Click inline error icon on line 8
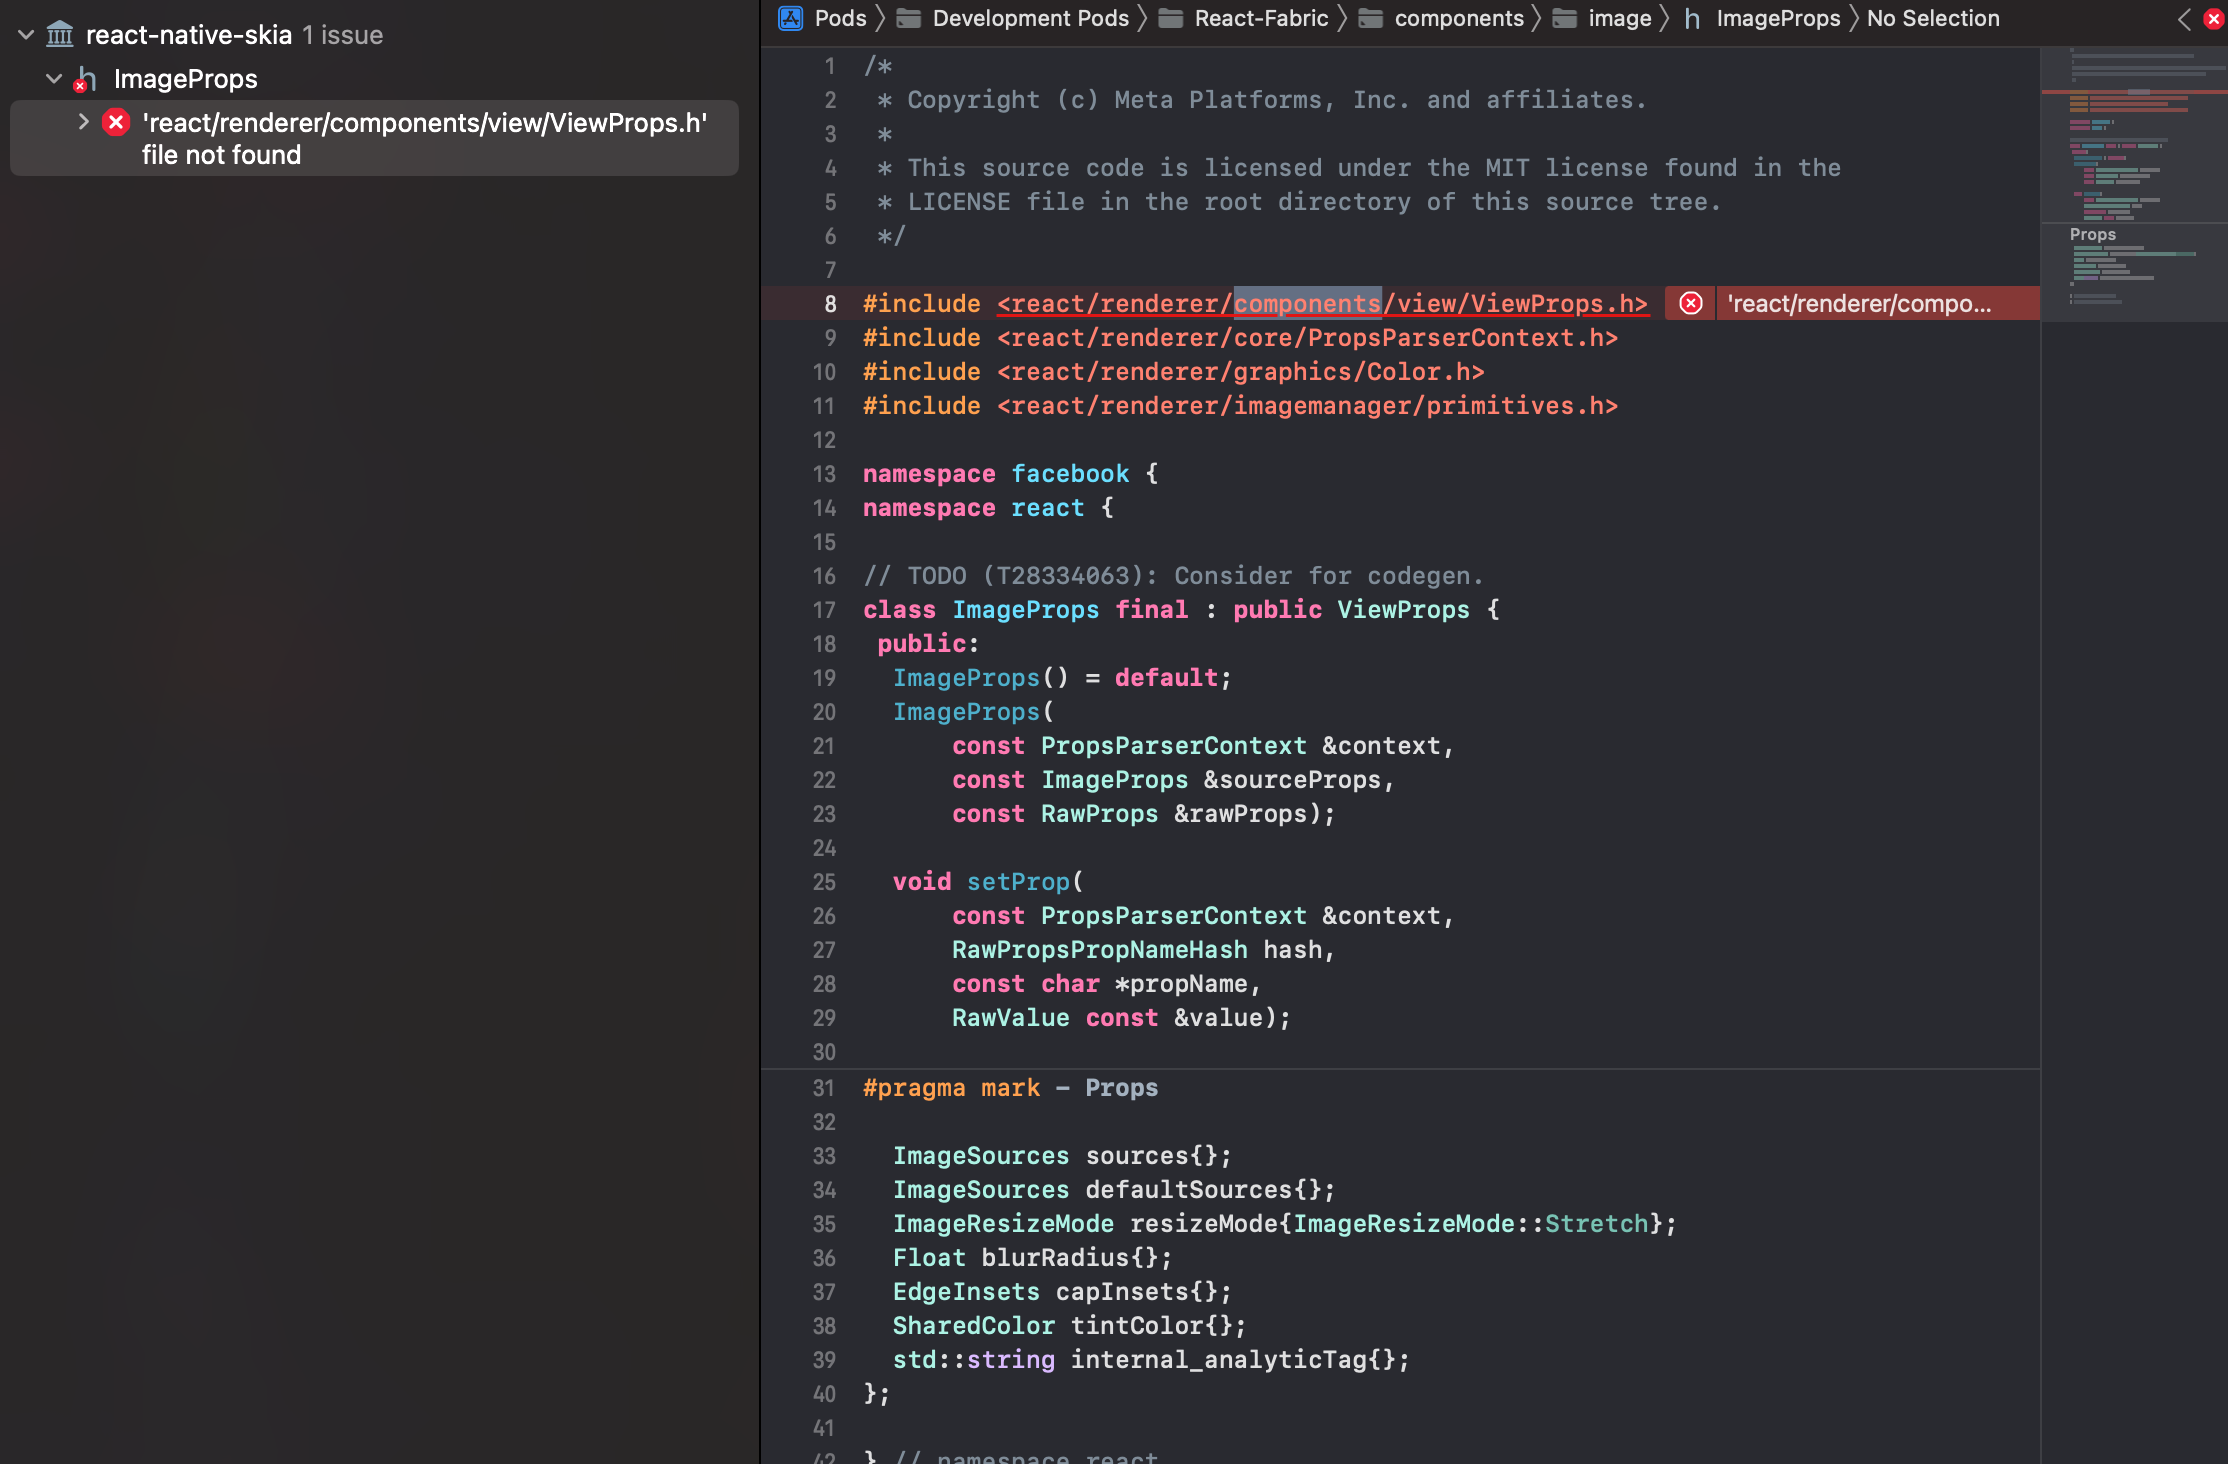 coord(1691,304)
